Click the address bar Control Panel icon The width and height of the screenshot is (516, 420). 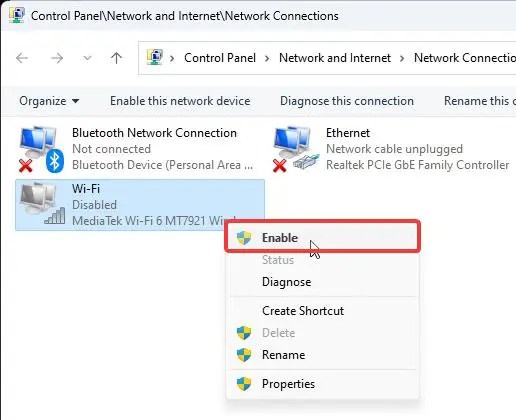[x=155, y=58]
